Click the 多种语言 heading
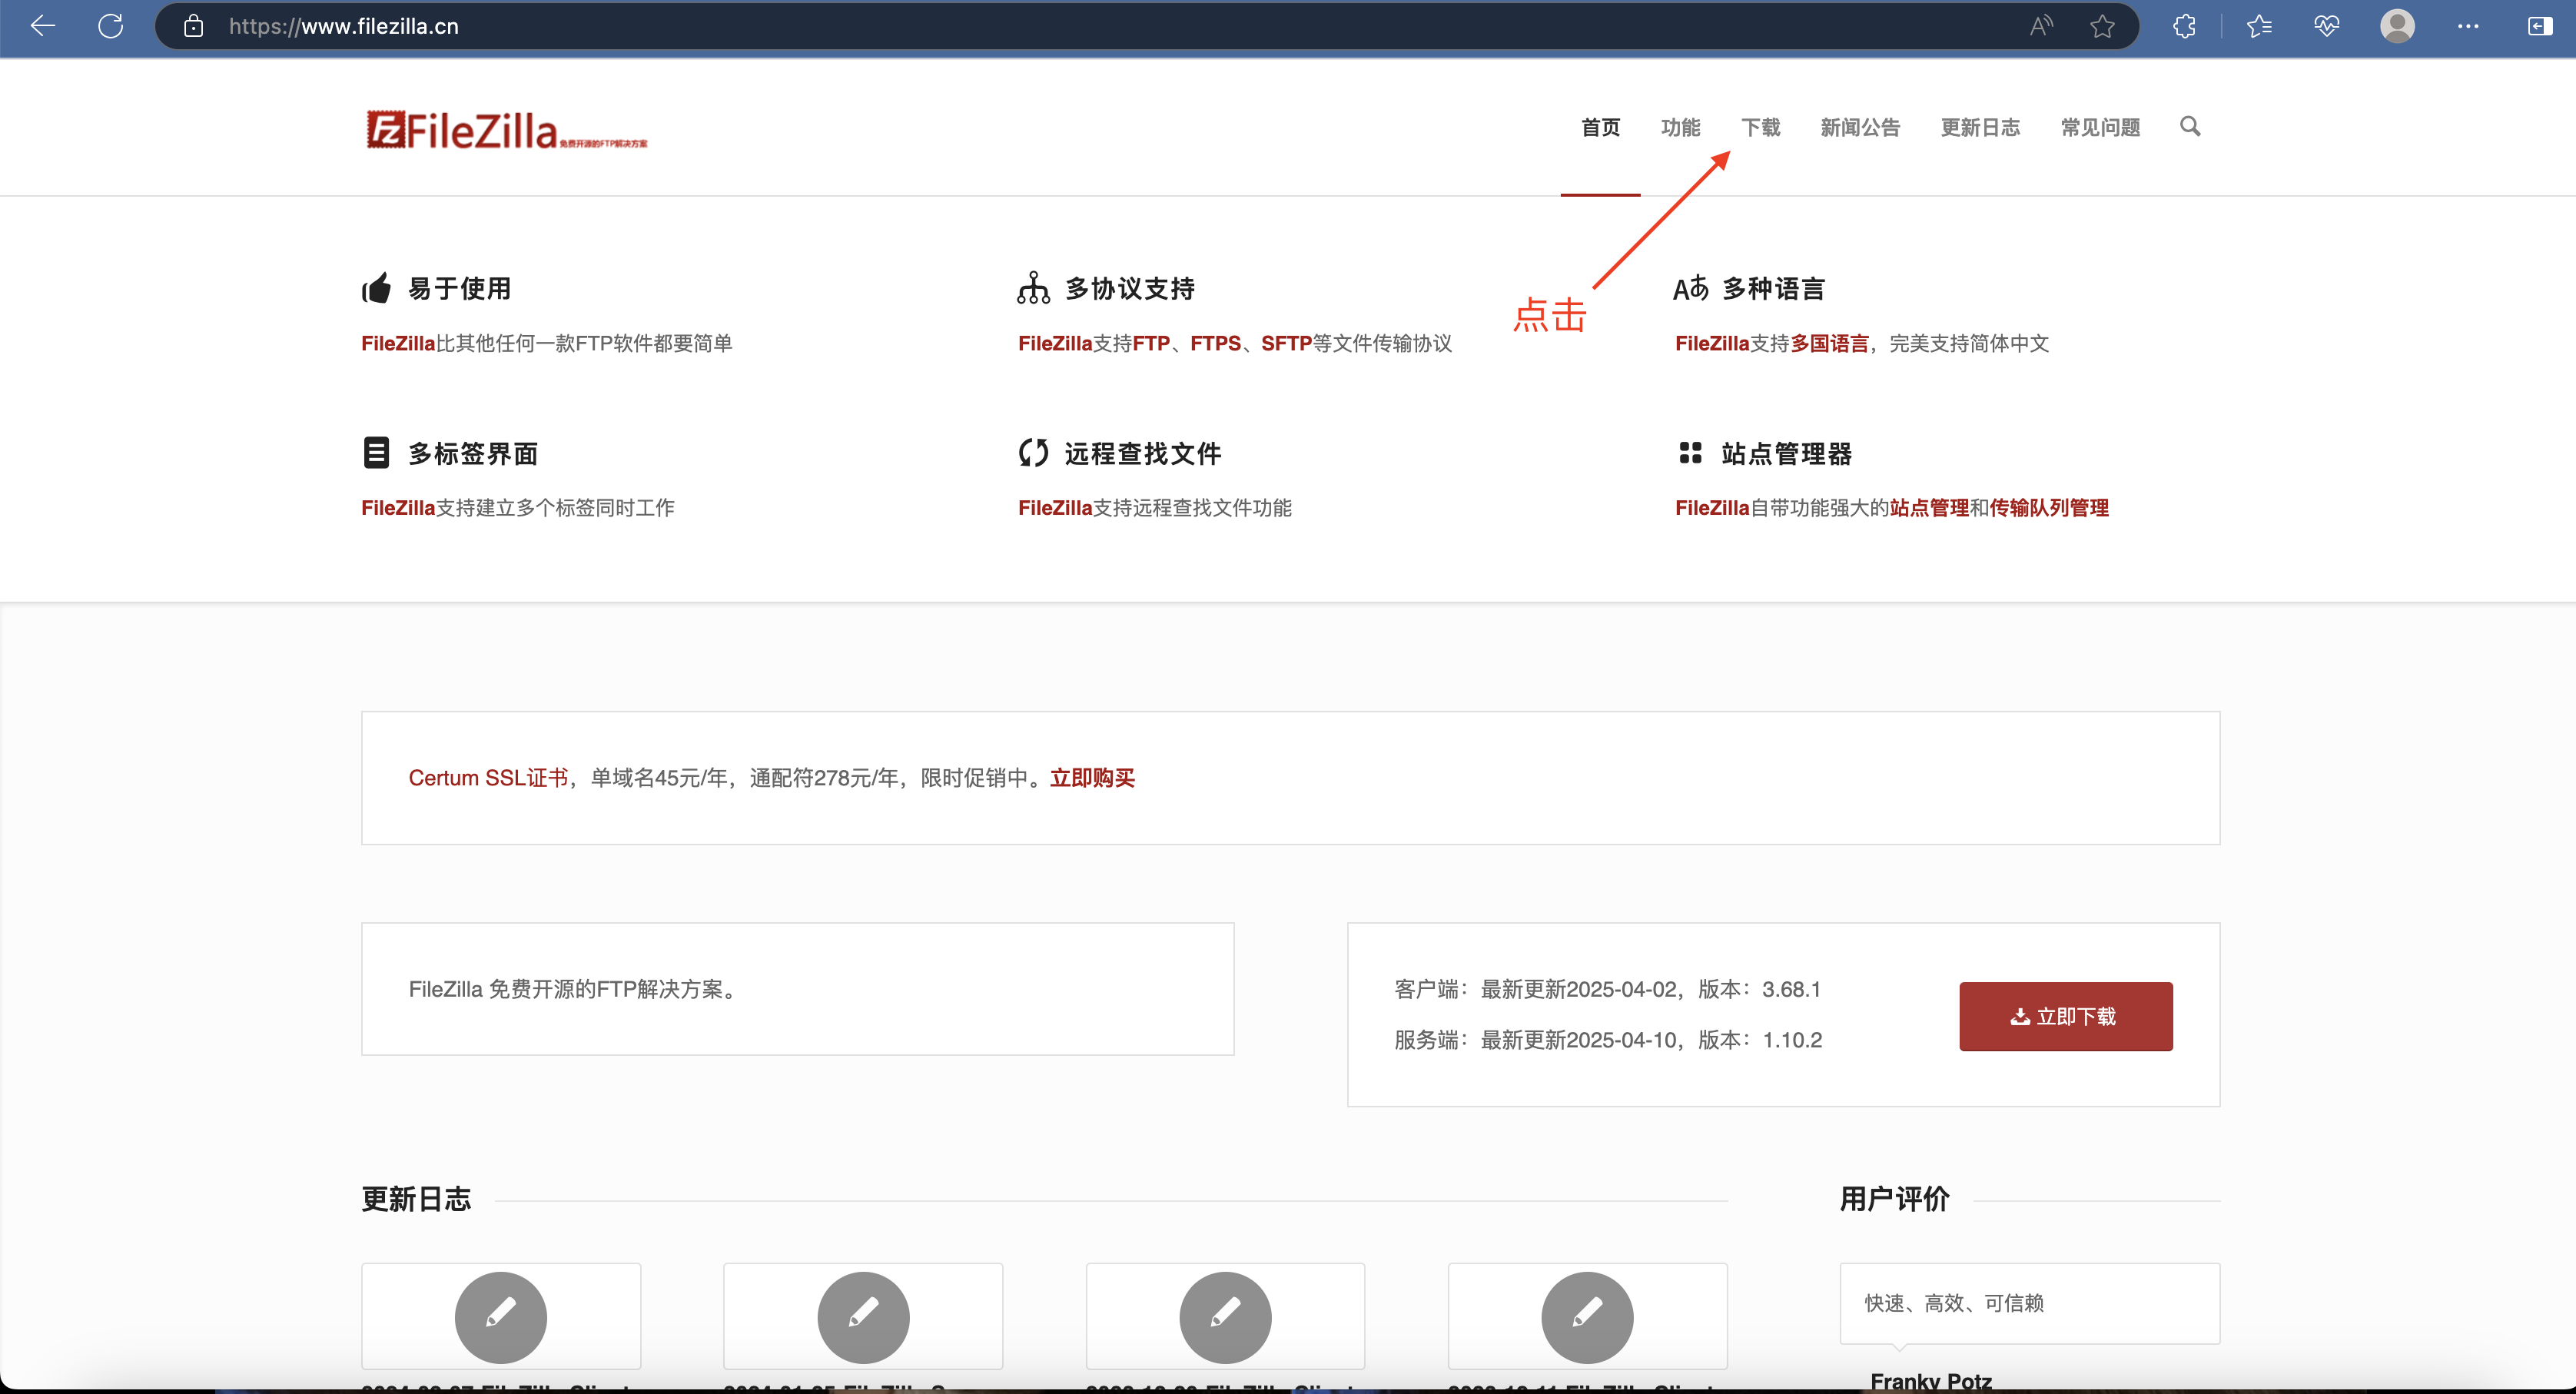This screenshot has height=1394, width=2576. click(x=1773, y=288)
